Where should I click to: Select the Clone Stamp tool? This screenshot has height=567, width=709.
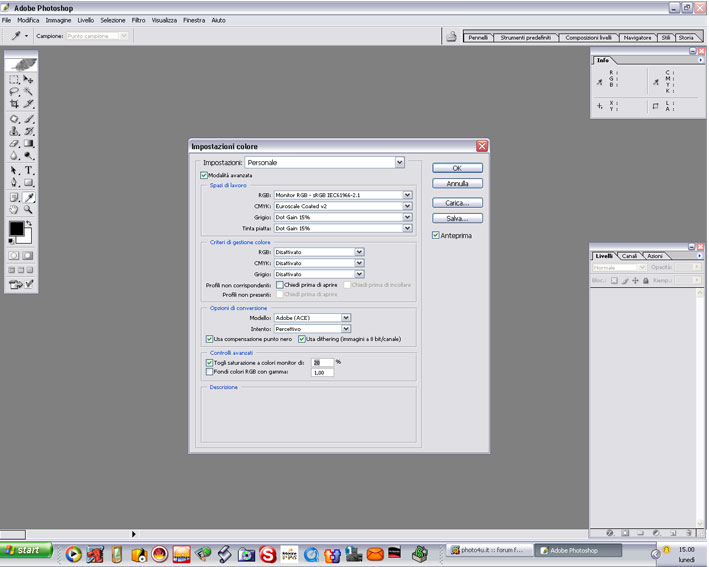click(14, 131)
